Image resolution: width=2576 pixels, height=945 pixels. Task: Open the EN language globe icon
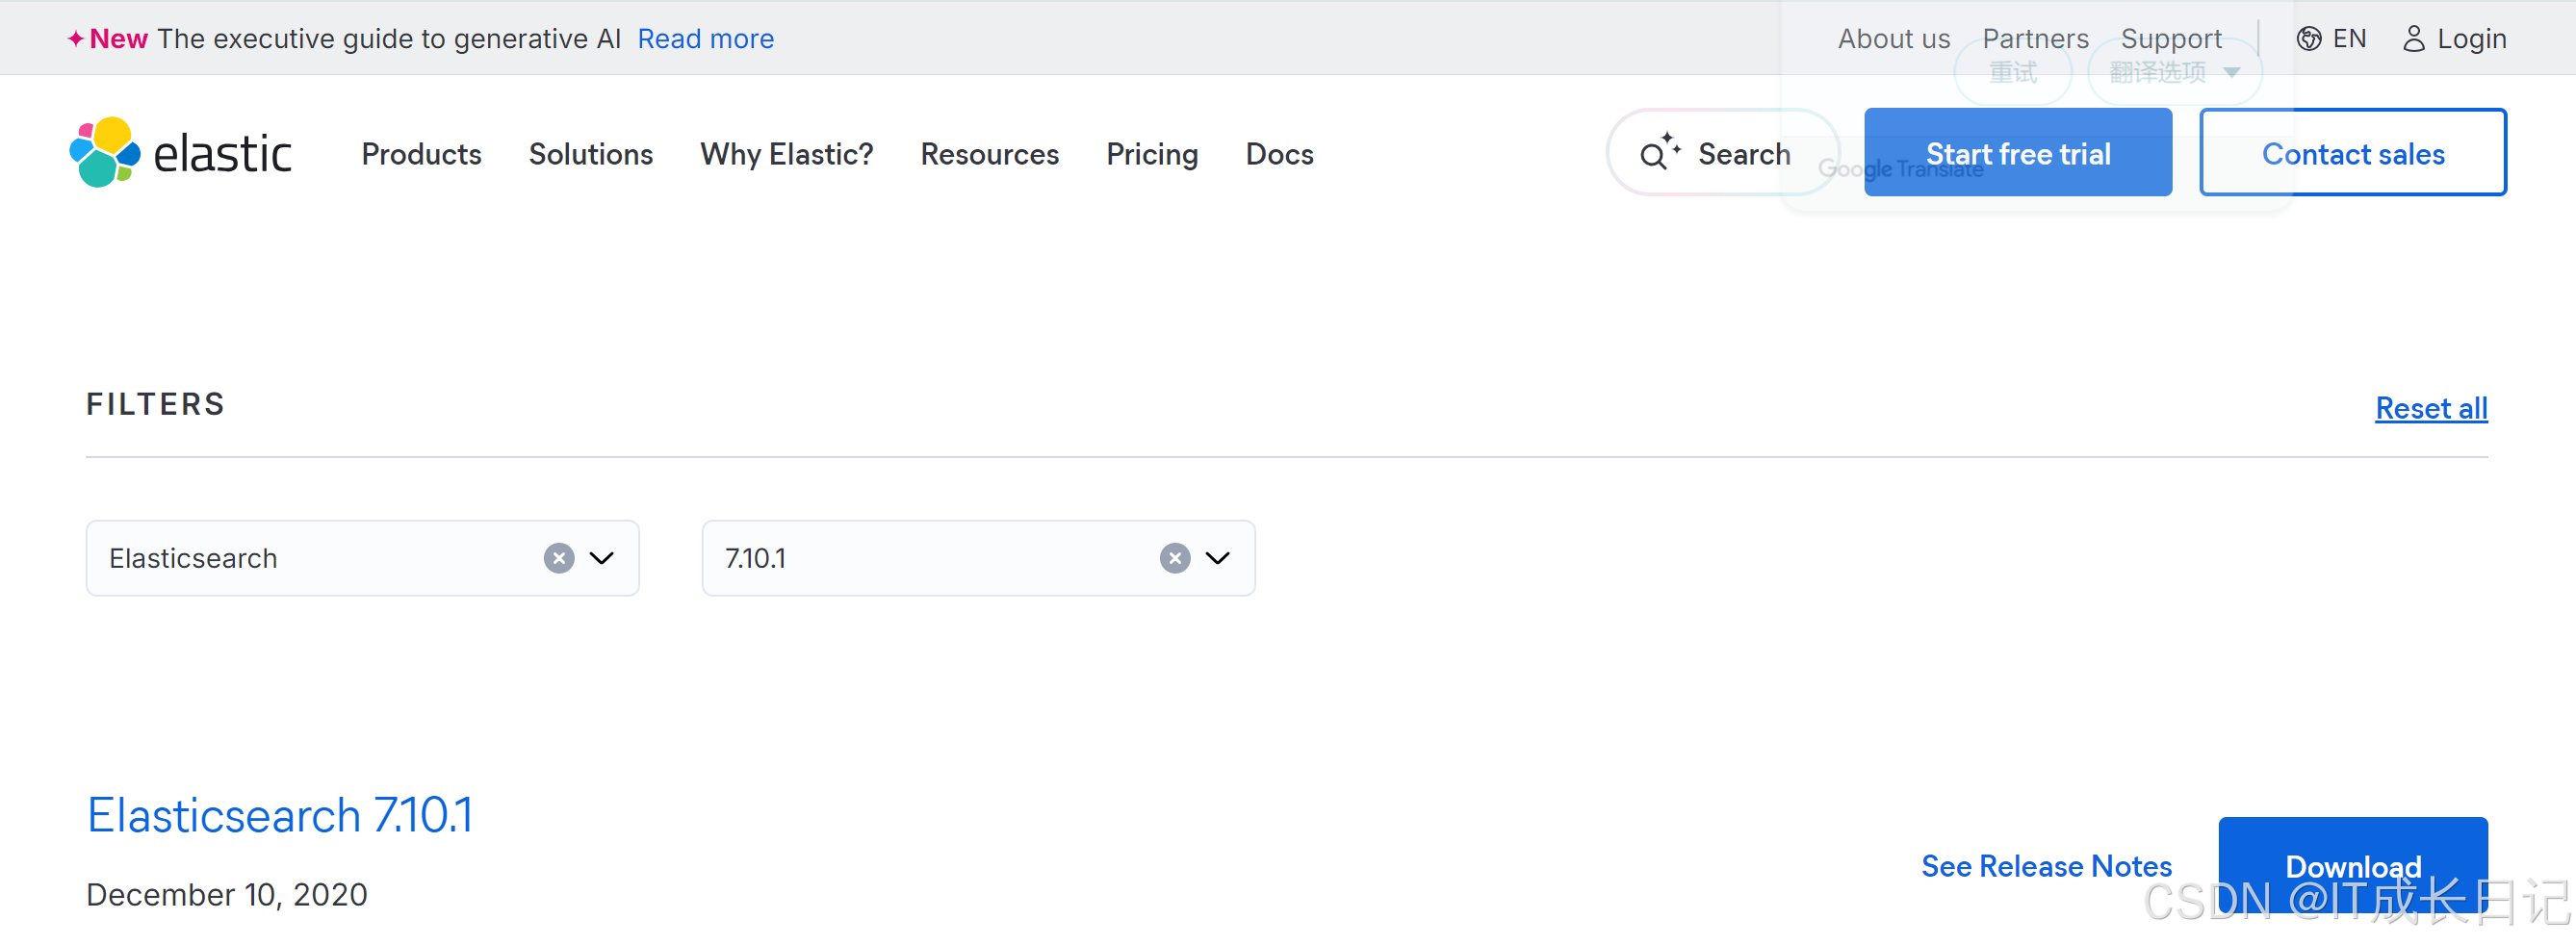point(2309,38)
